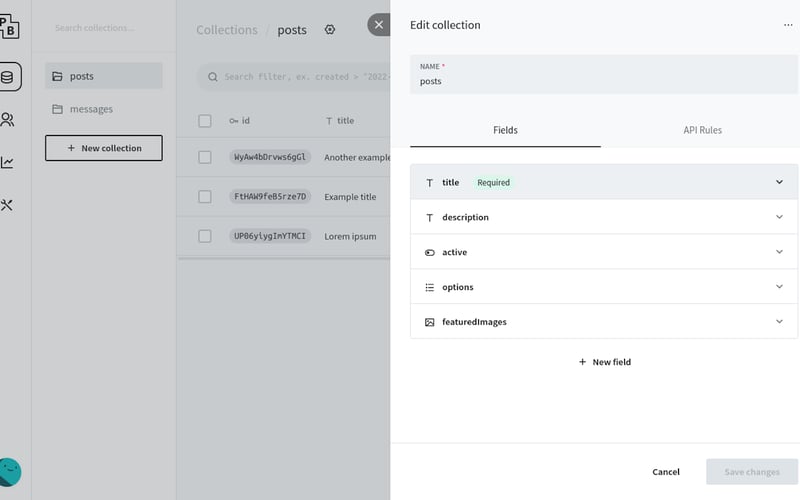800x500 pixels.
Task: Open the 'Another example' record
Action: click(357, 158)
